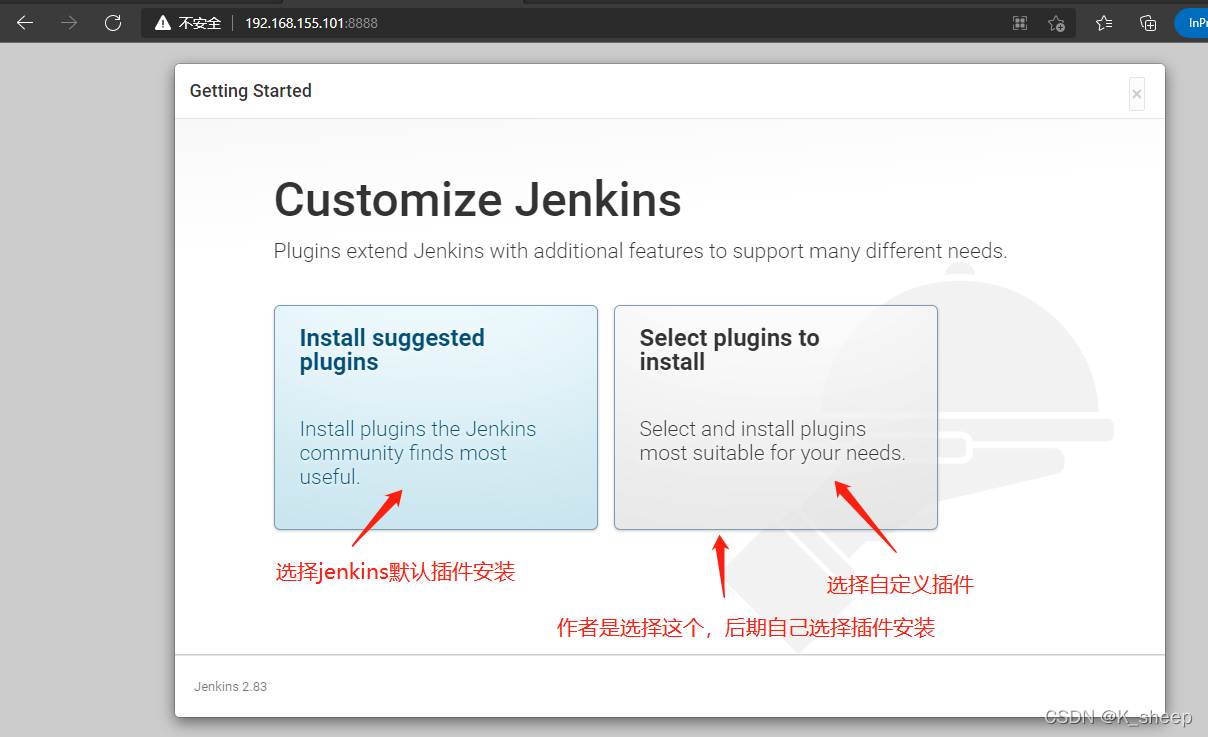Click the 'Plugins extend Jenkins' description text
This screenshot has height=737, width=1208.
640,251
